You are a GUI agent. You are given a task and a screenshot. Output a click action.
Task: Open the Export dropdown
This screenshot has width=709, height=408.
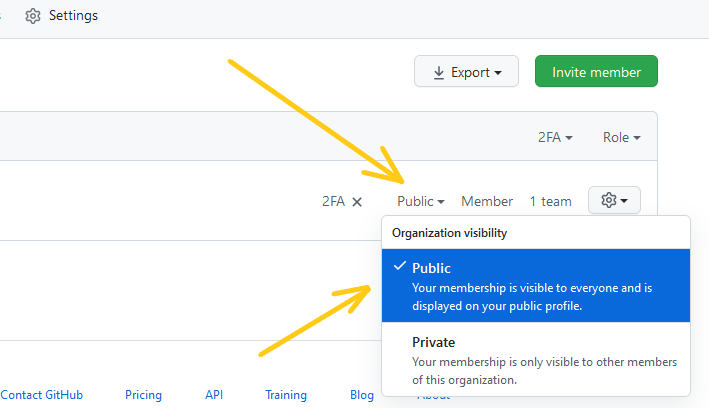(466, 72)
